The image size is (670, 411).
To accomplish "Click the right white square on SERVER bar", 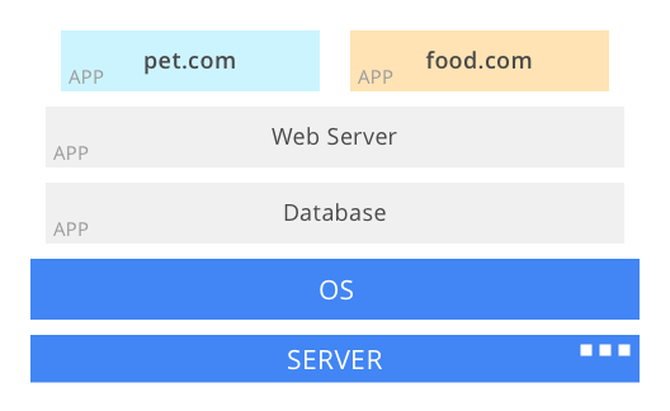I will point(624,350).
